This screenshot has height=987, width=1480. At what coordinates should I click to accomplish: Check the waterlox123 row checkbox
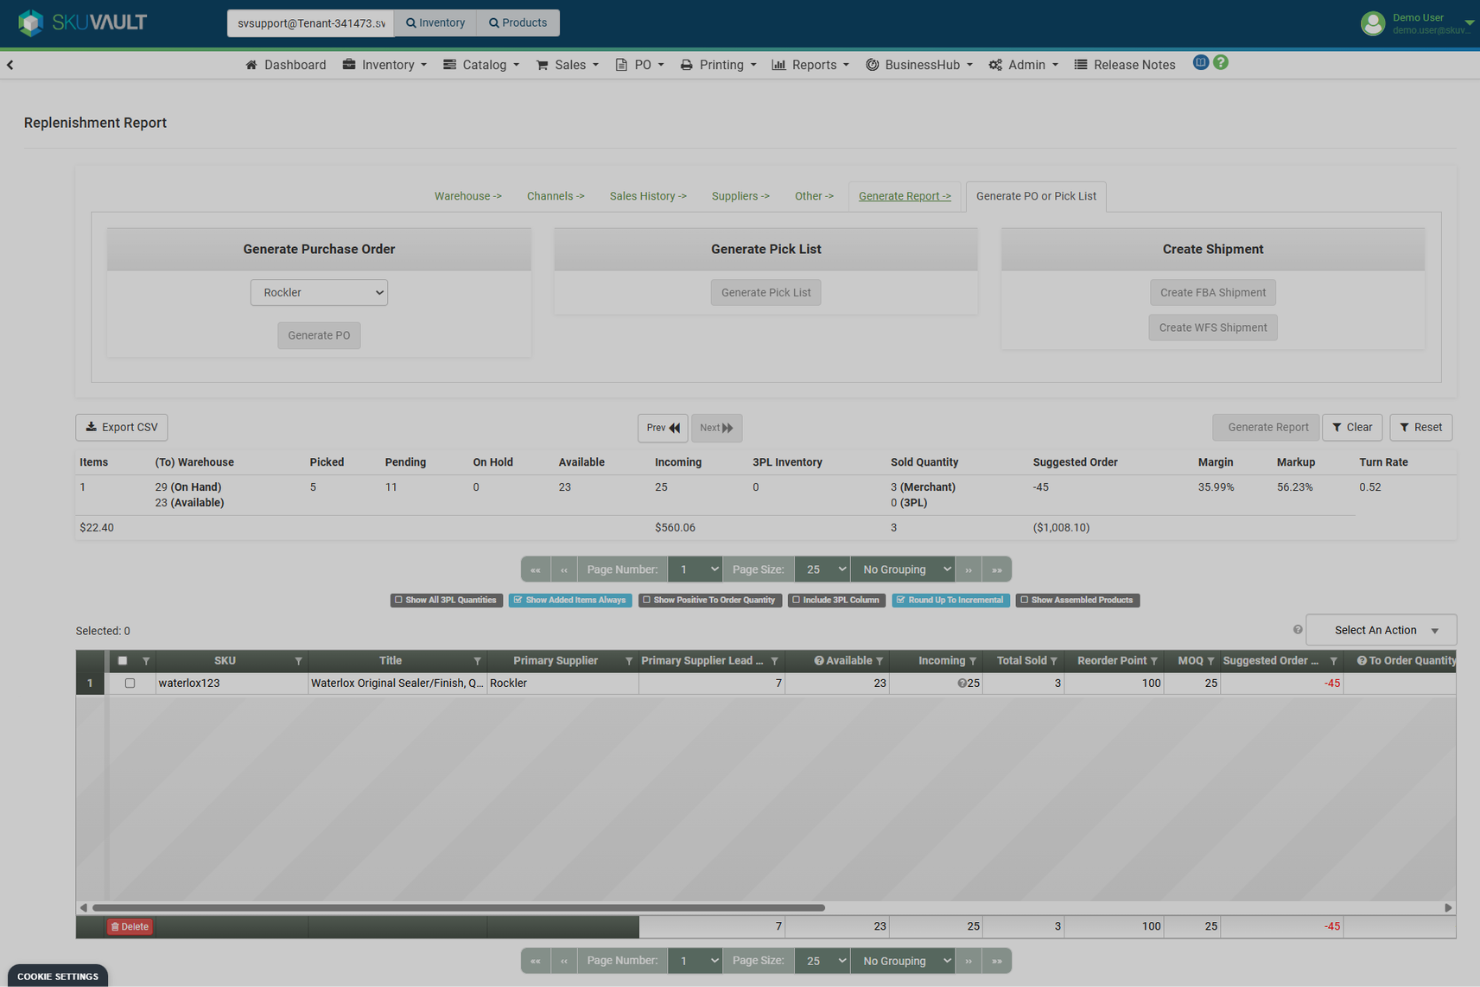click(x=129, y=683)
